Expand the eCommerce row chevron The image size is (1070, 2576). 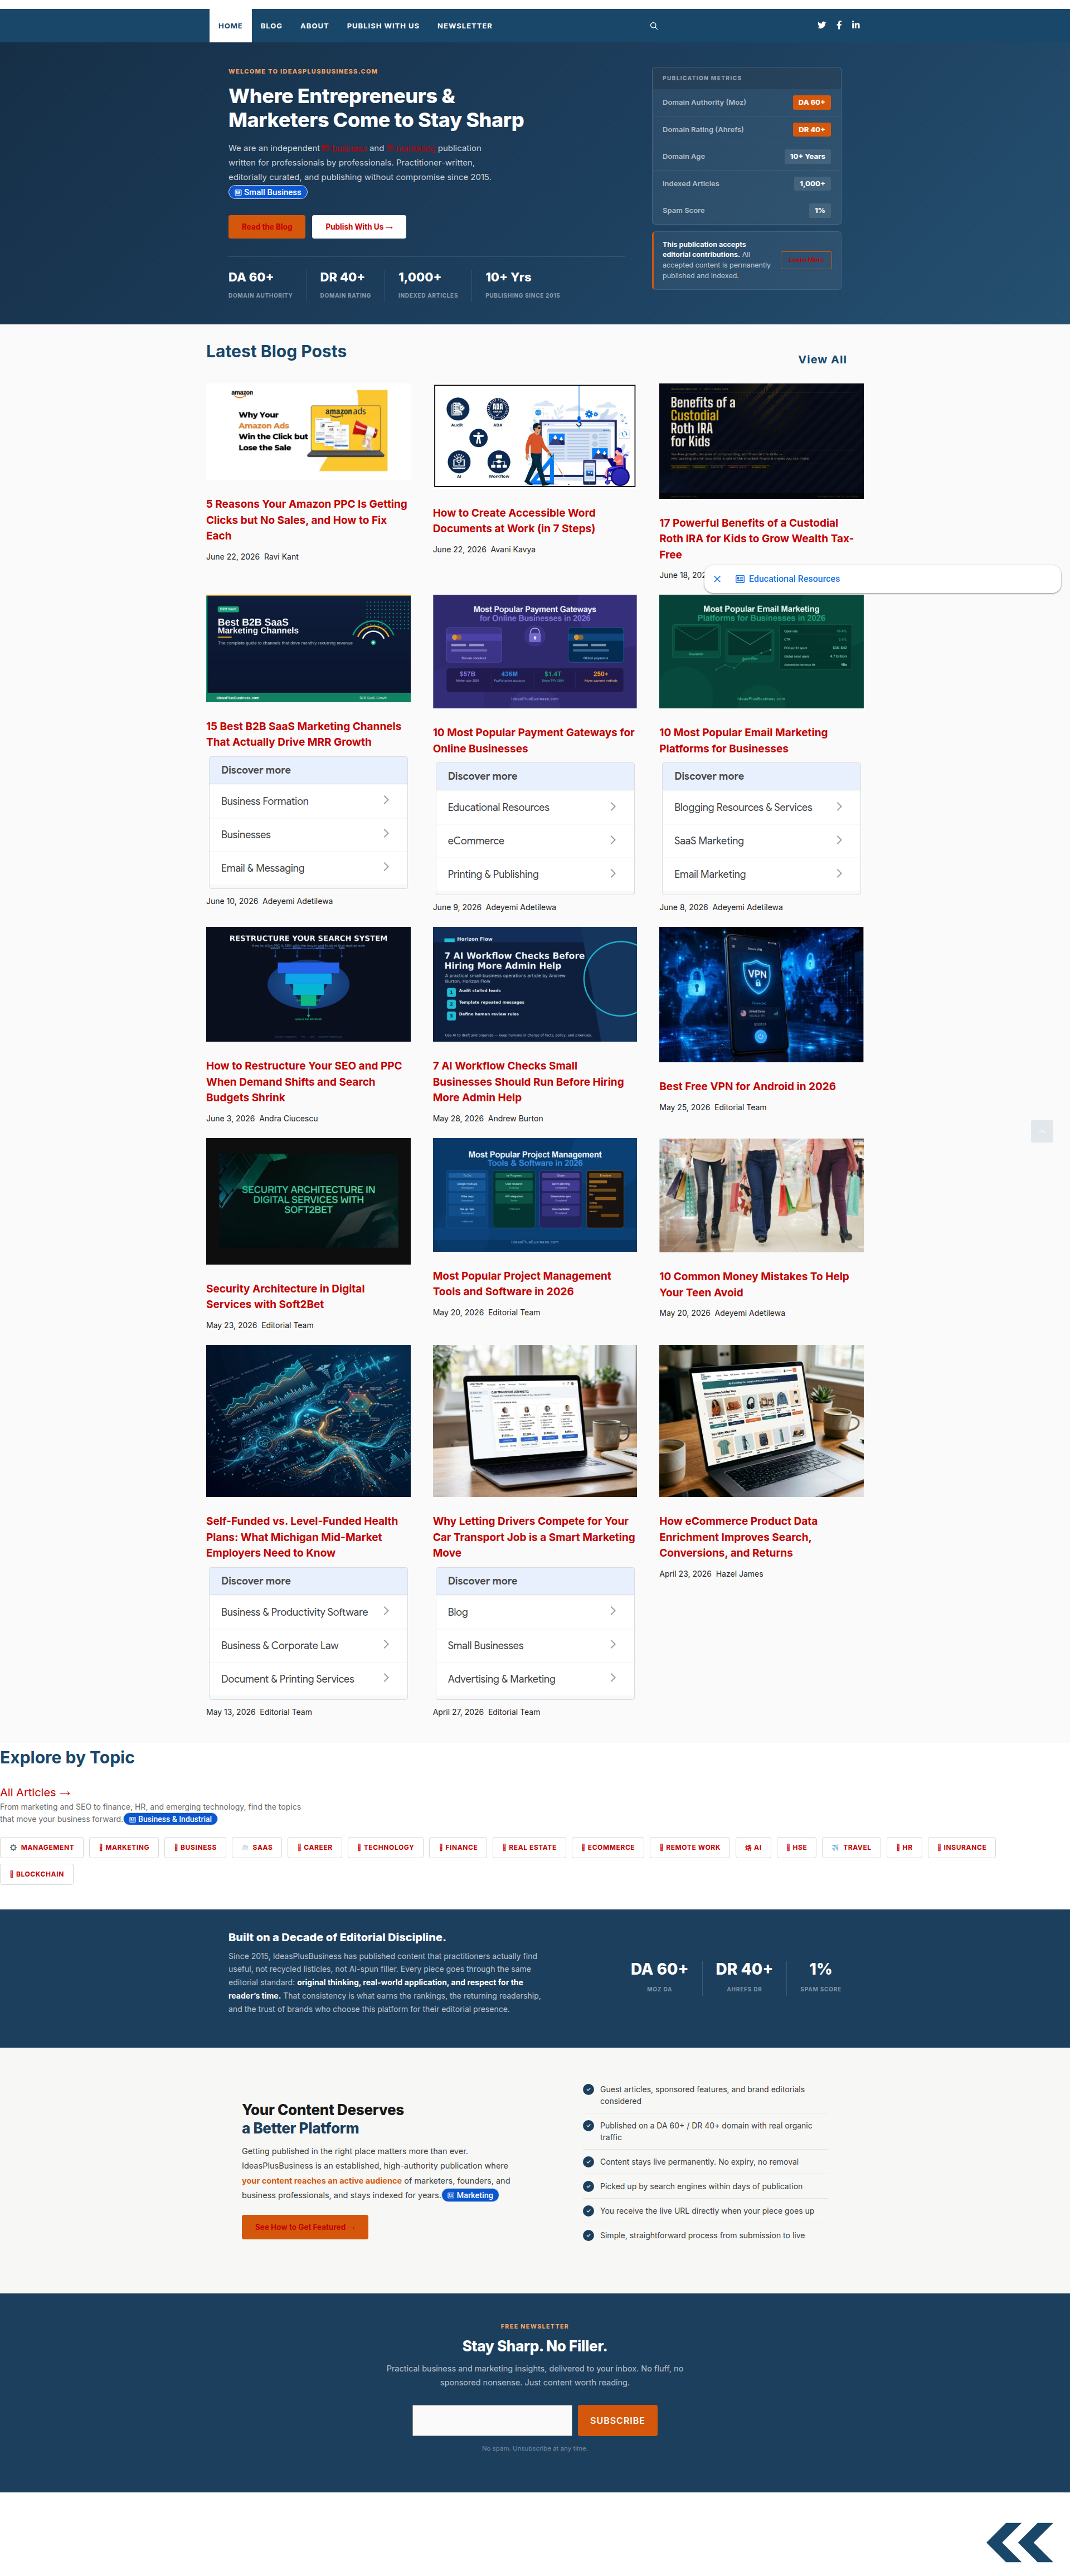(x=613, y=840)
